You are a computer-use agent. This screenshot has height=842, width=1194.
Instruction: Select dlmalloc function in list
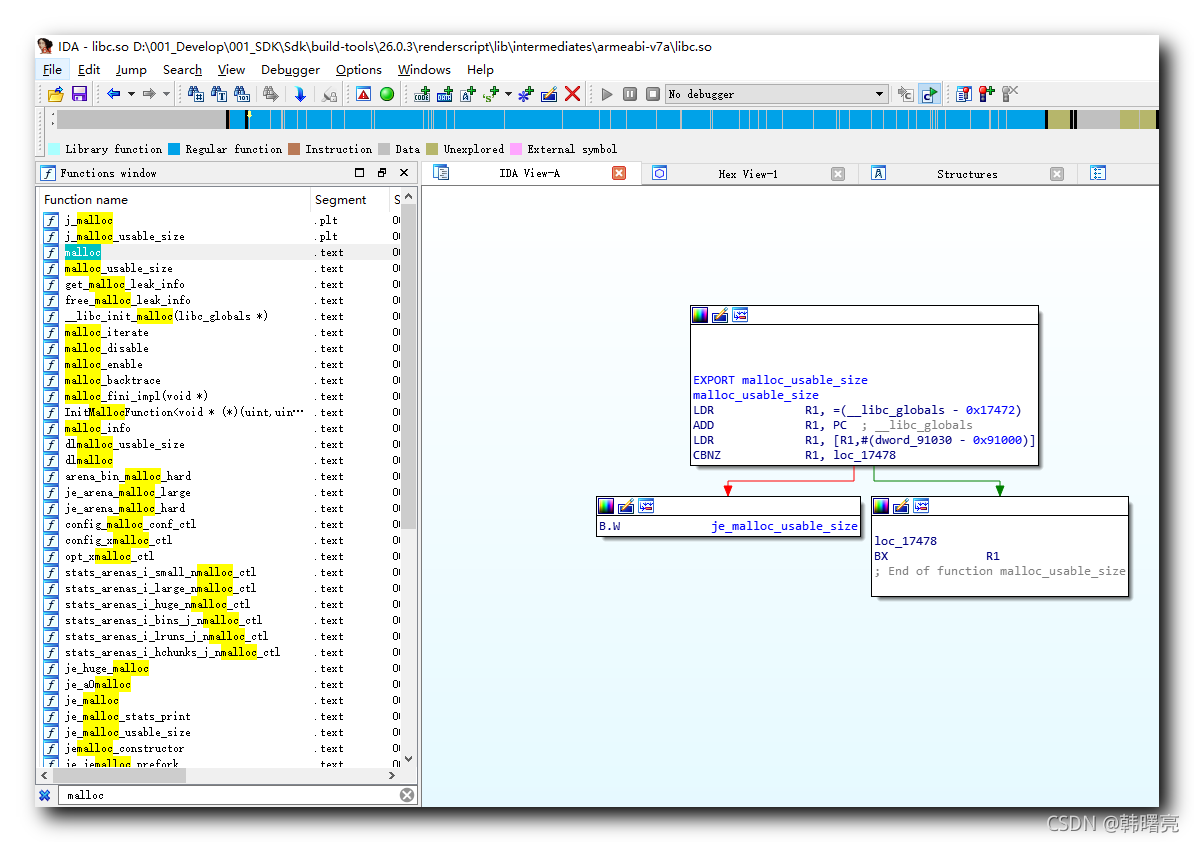point(221,460)
